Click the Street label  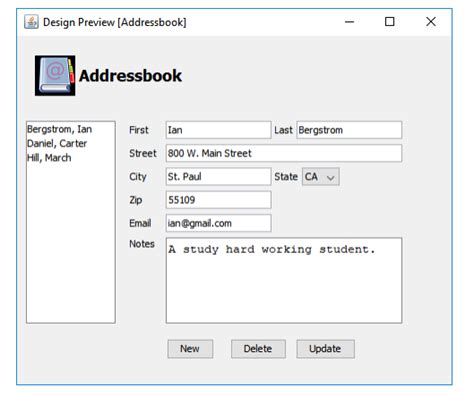143,153
